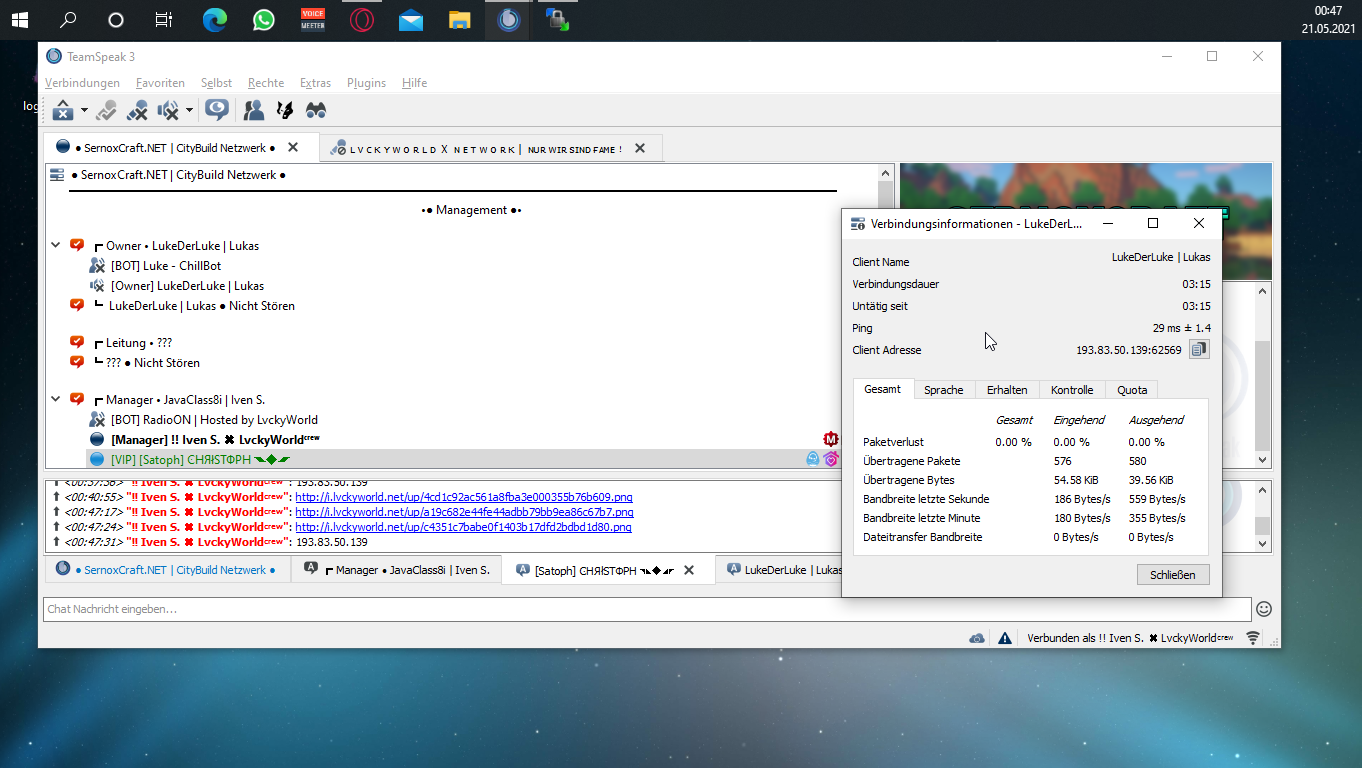Click the connection signal icon in status bar
Viewport: 1362px width, 768px height.
click(x=1253, y=638)
